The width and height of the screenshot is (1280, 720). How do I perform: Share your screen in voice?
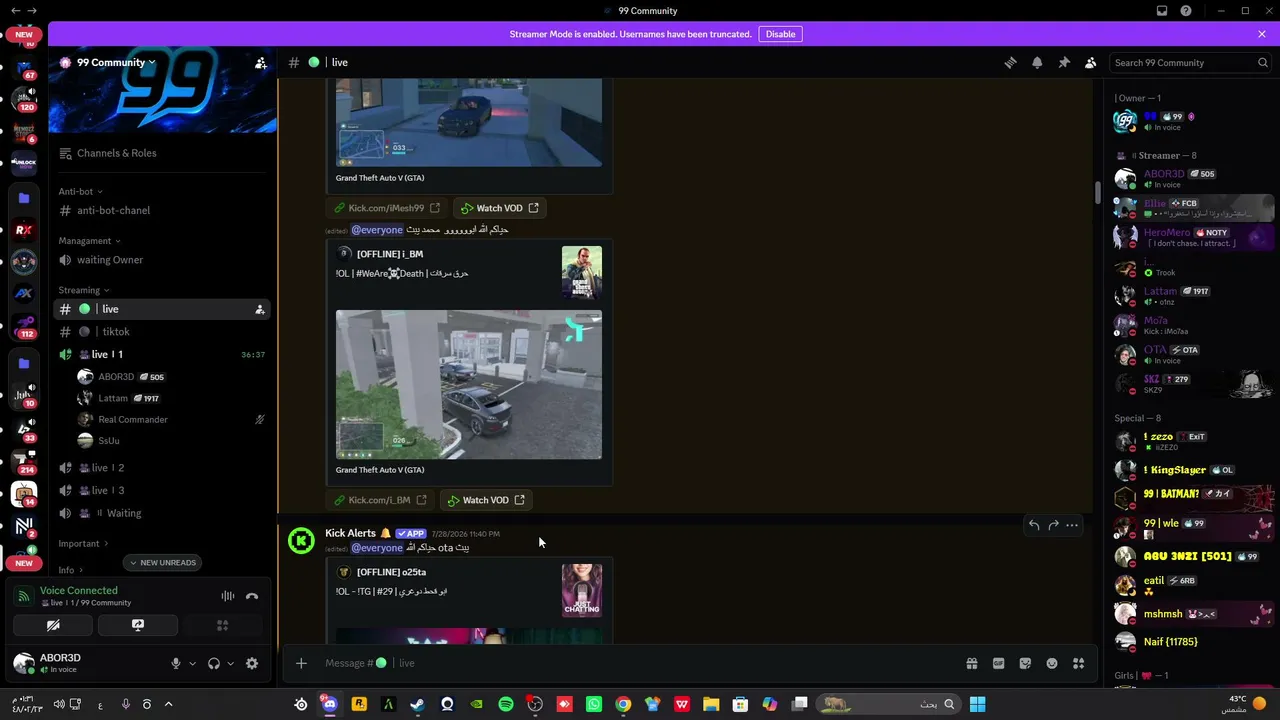(x=138, y=625)
